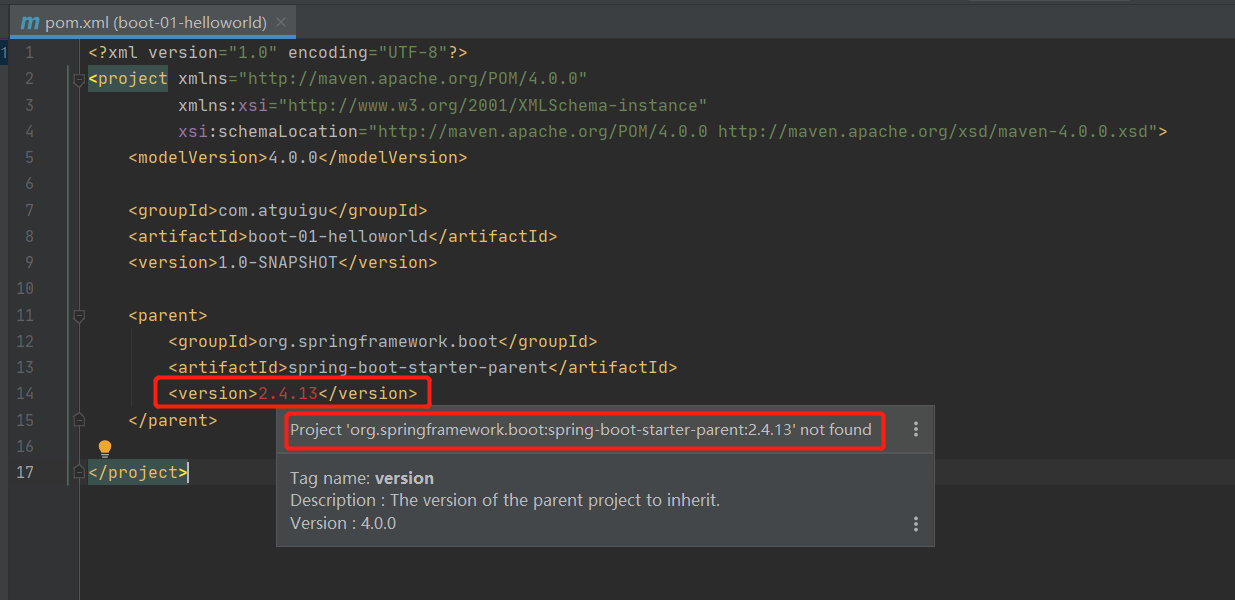Click line number 6 in the gutter
This screenshot has height=600, width=1235.
(x=29, y=184)
